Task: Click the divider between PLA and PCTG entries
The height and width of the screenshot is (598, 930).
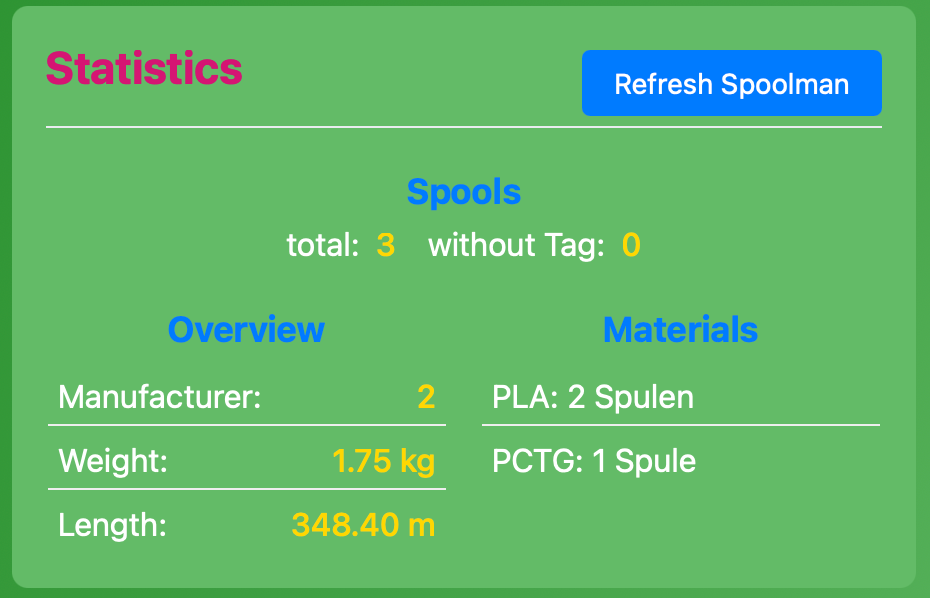Action: point(680,425)
